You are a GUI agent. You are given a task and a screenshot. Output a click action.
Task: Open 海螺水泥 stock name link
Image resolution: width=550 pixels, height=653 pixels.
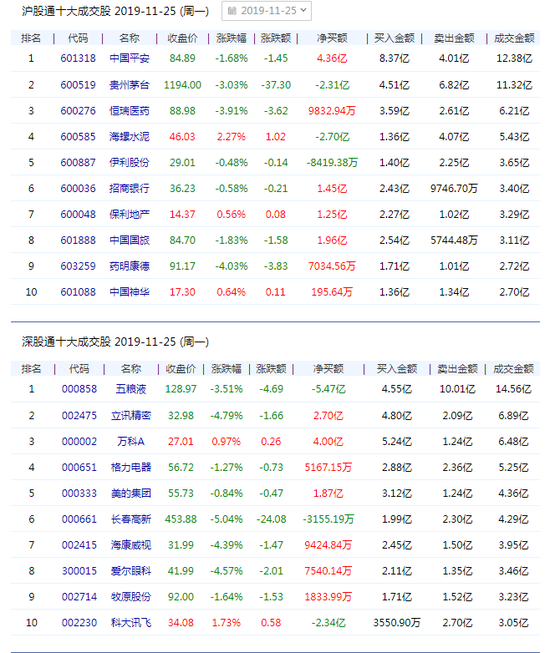(129, 137)
